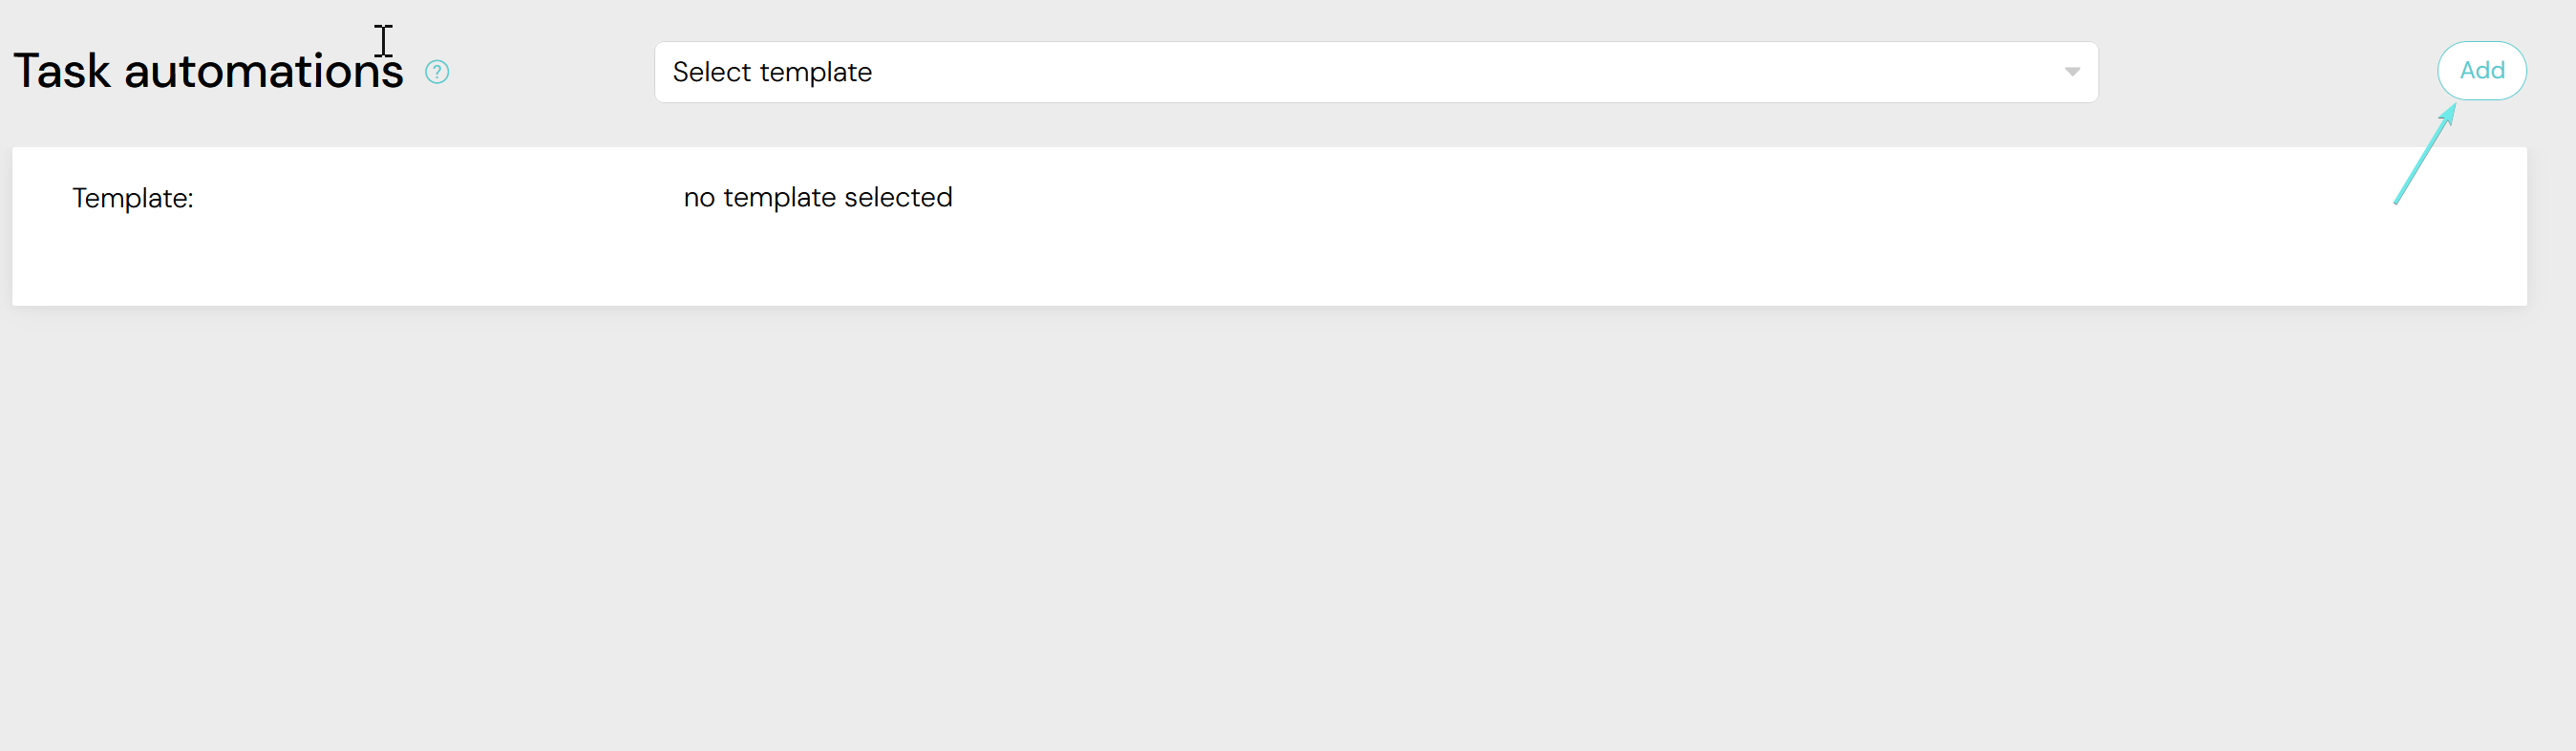
Task: Add a new task automation
Action: (x=2481, y=71)
